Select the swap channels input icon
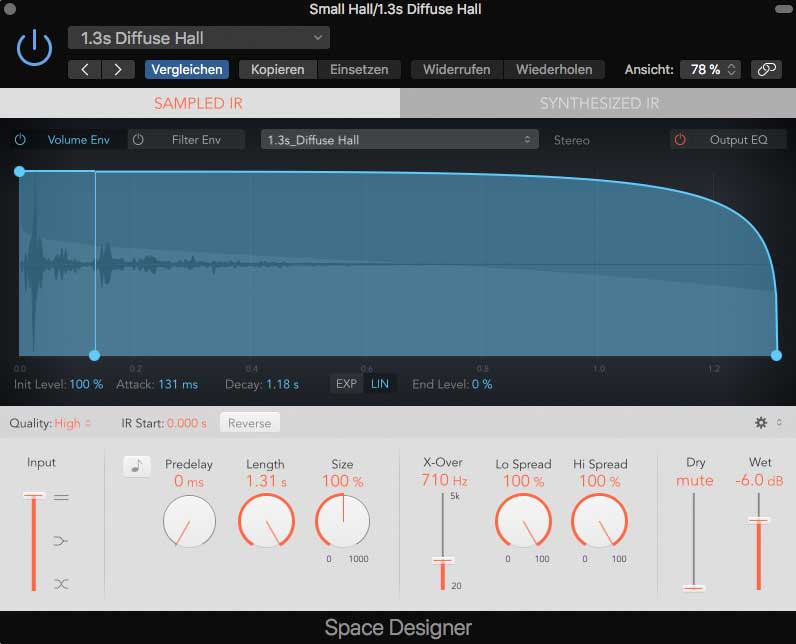The width and height of the screenshot is (796, 644). (61, 583)
